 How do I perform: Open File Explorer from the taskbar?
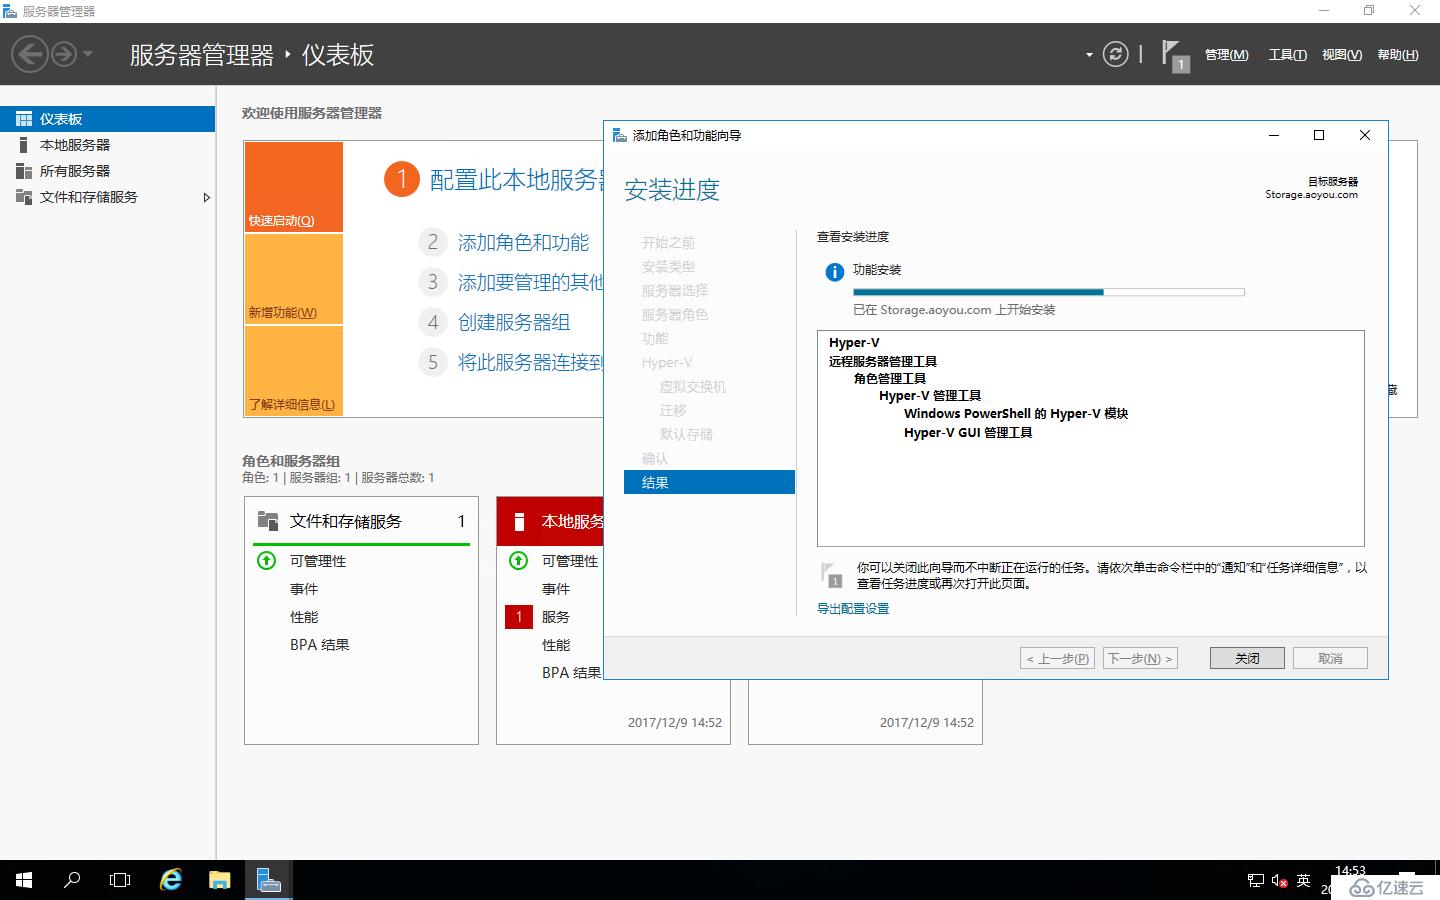[219, 880]
